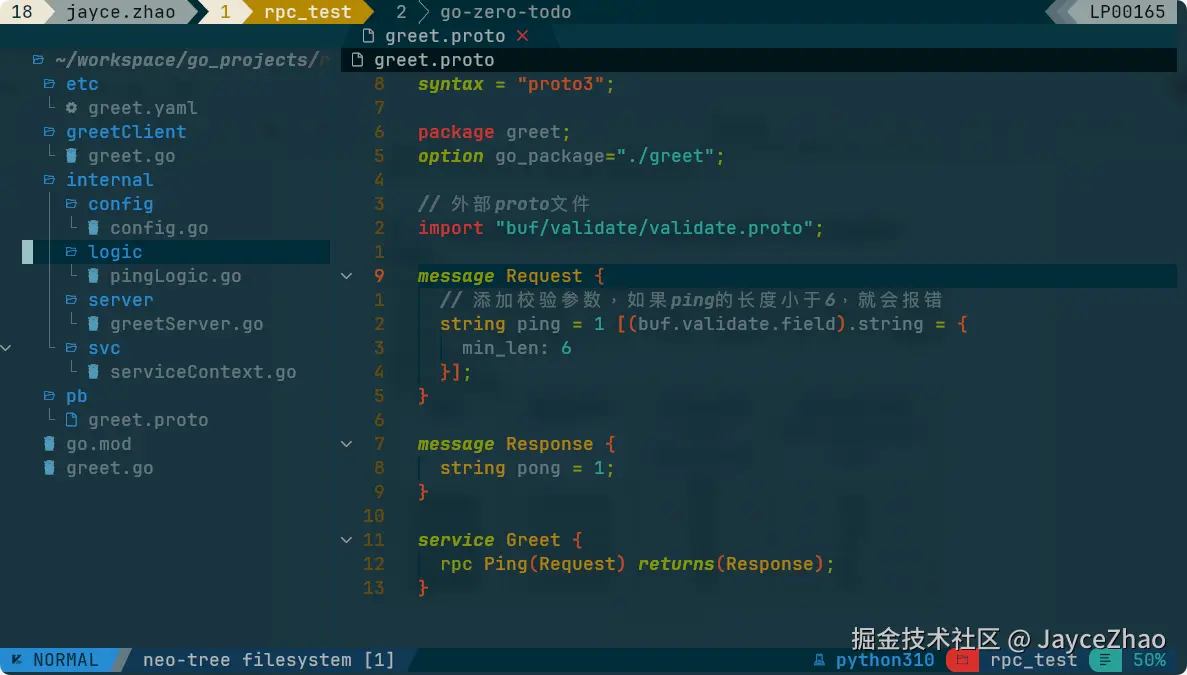
Task: Click the file icon in greet.proto winbar
Action: (357, 60)
